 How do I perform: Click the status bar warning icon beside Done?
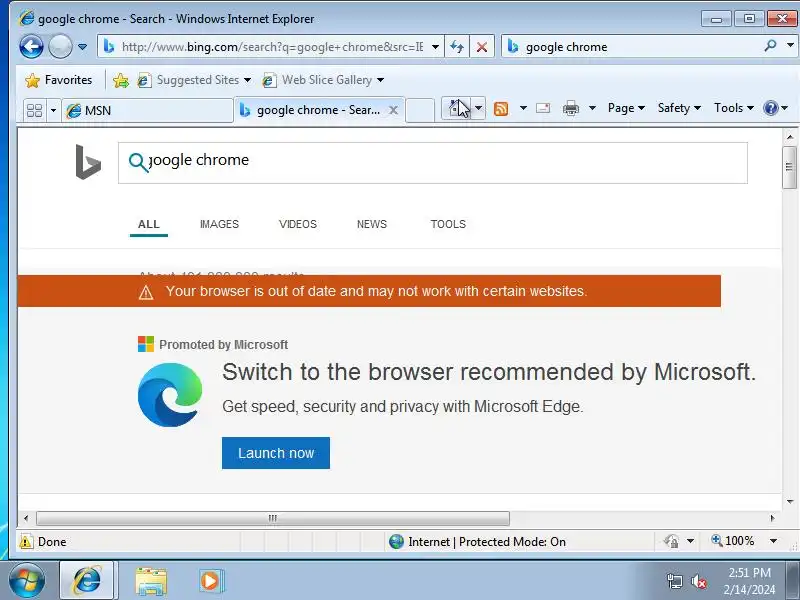click(26, 542)
